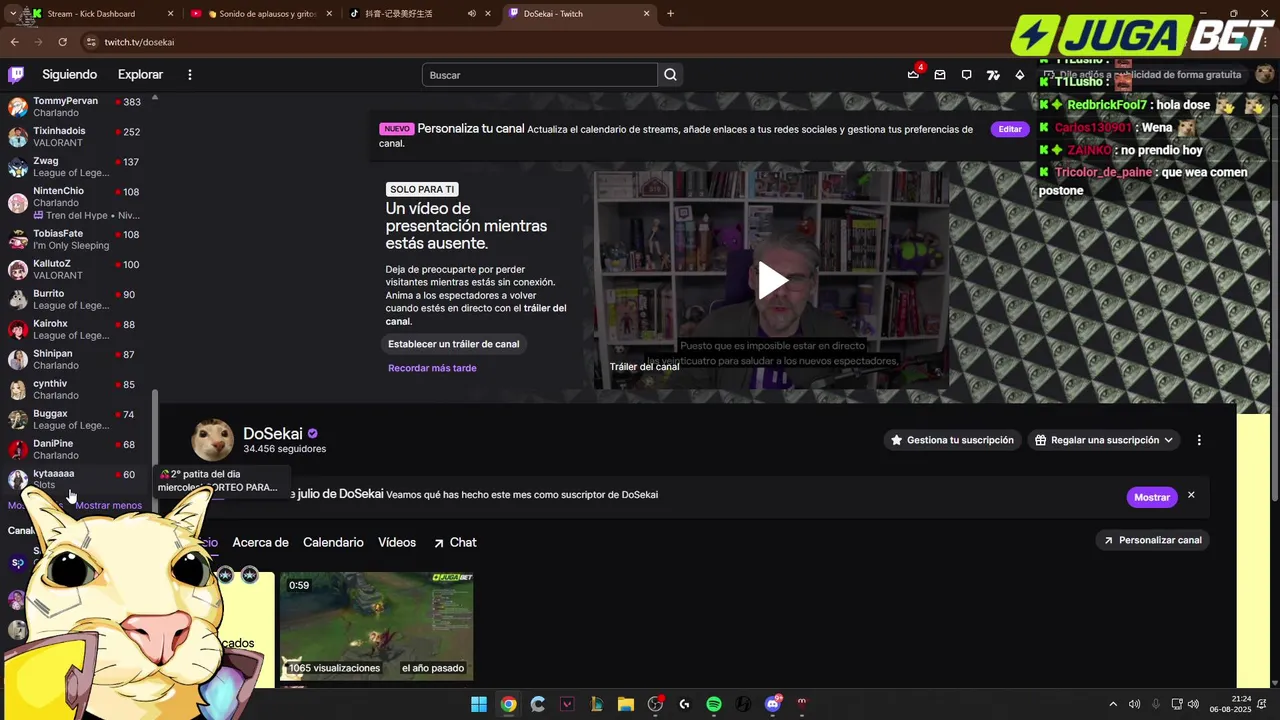
Task: Open Kairohx channel in sidebar
Action: pos(76,329)
